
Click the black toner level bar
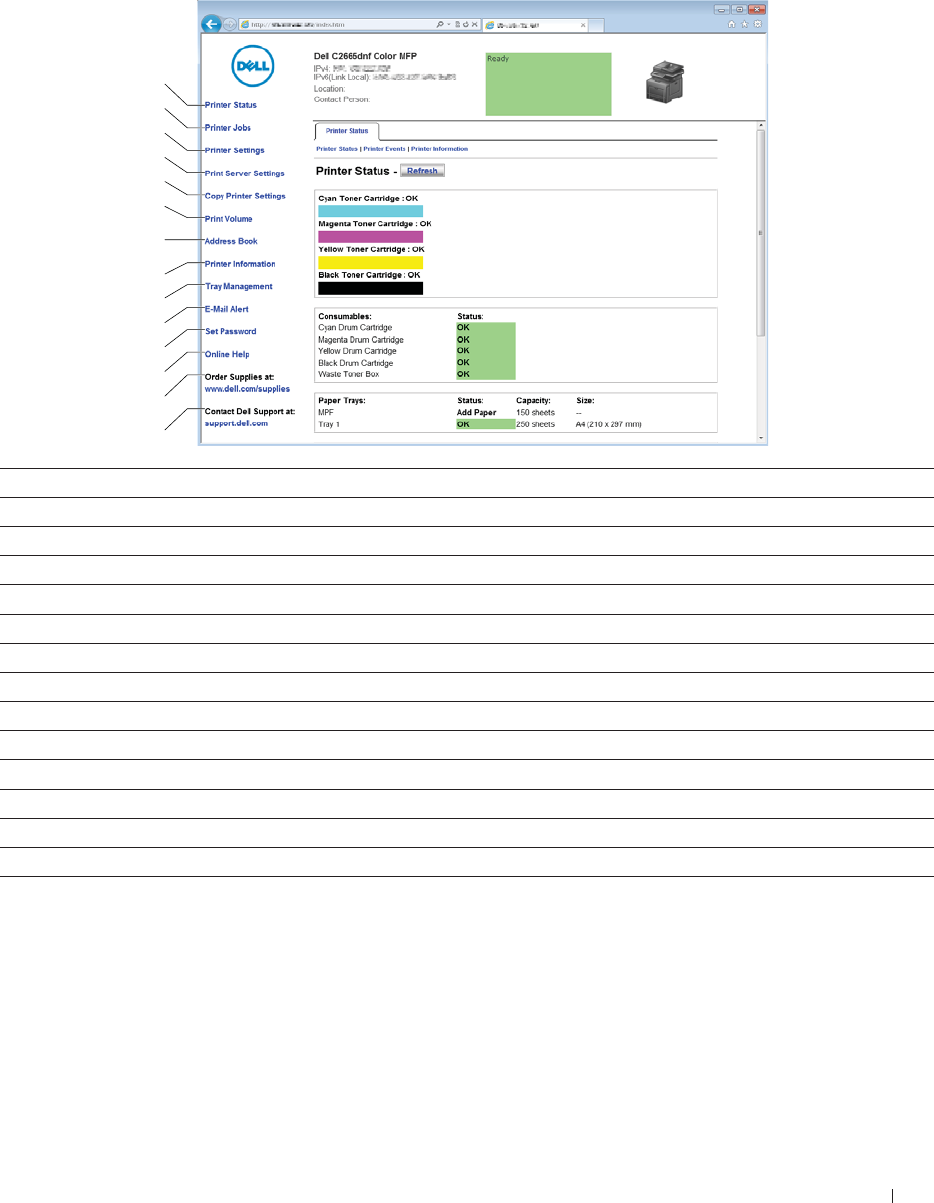click(x=370, y=288)
